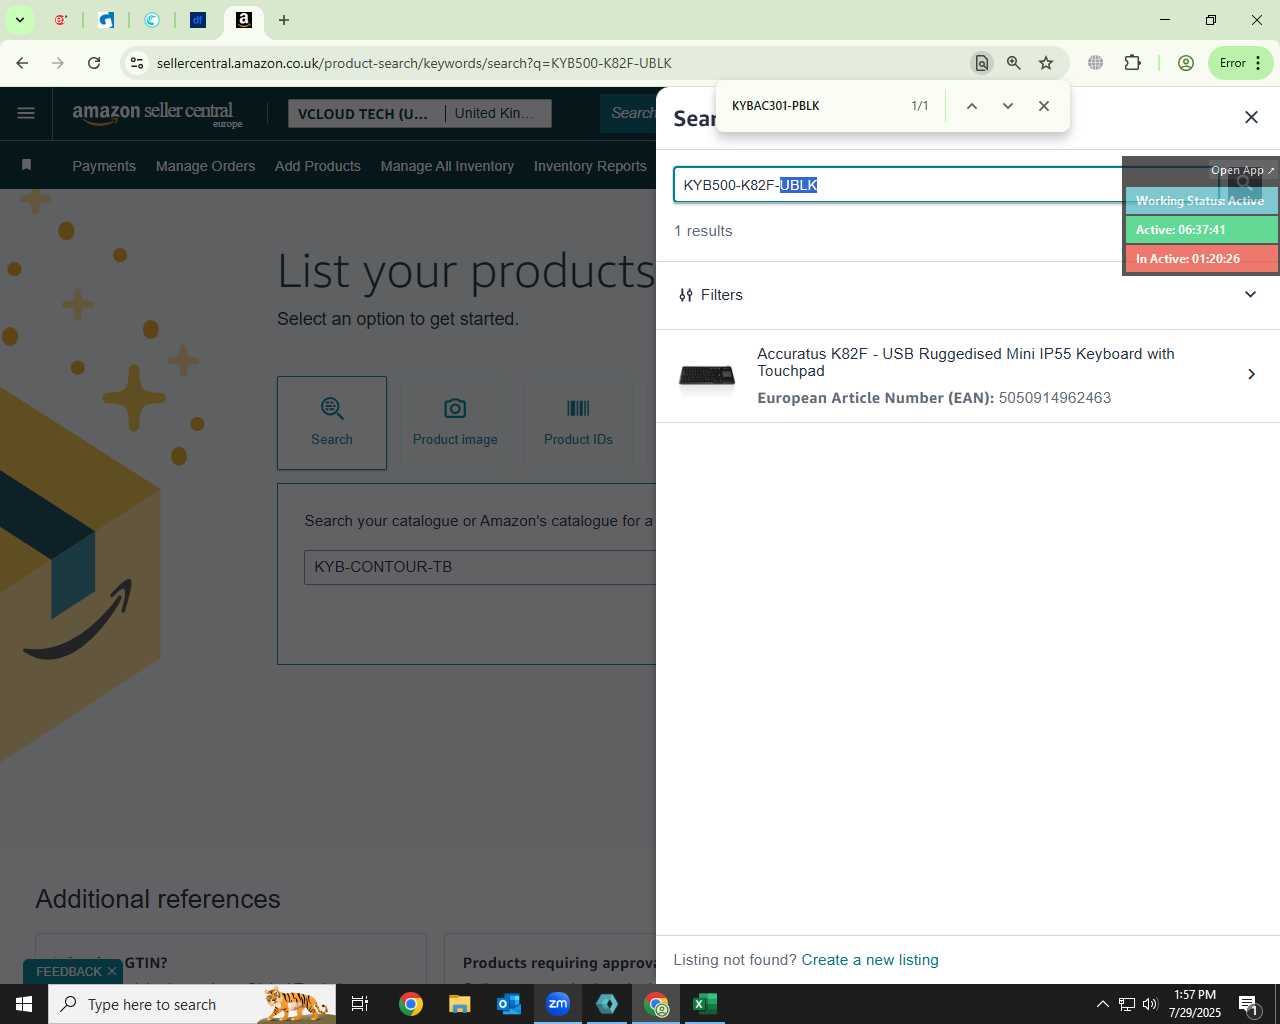Open Accuratus K82F product title
The width and height of the screenshot is (1280, 1024).
(x=966, y=362)
